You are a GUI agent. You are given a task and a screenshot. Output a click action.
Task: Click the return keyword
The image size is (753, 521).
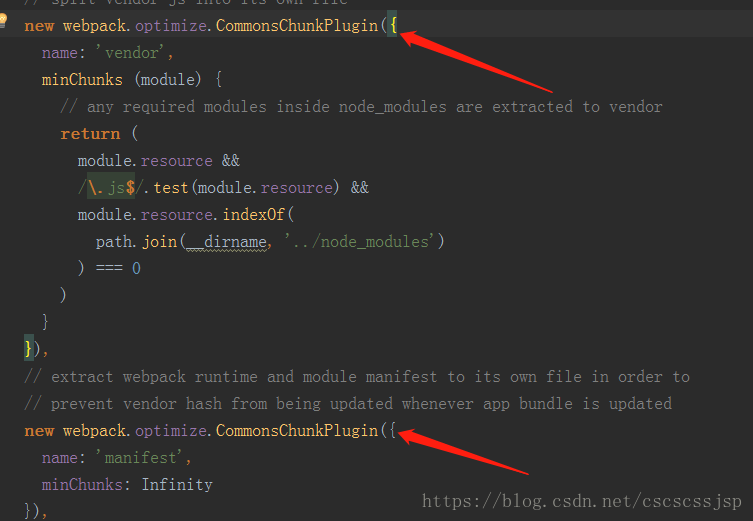coord(90,134)
